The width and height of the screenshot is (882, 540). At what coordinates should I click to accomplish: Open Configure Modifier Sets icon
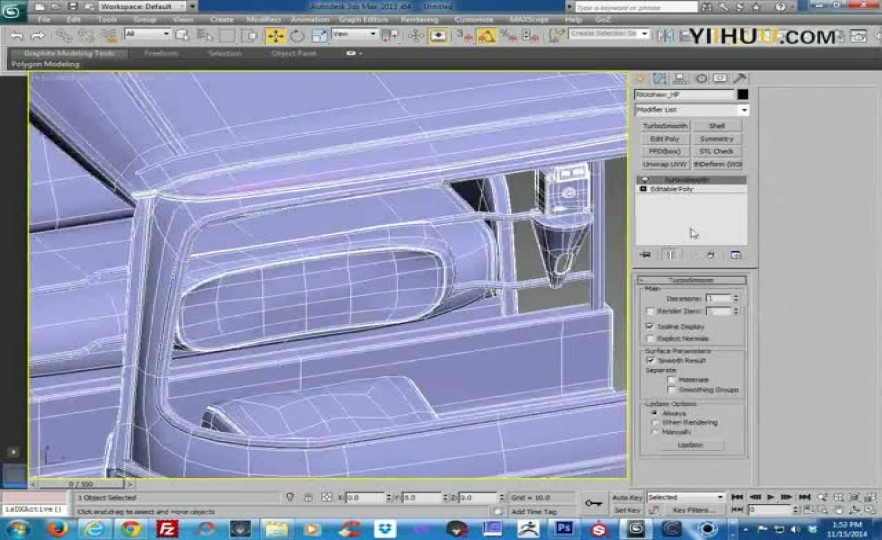point(736,255)
